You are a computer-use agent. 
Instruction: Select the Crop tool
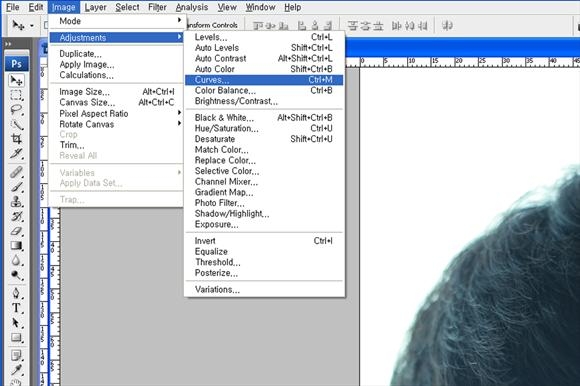click(16, 139)
